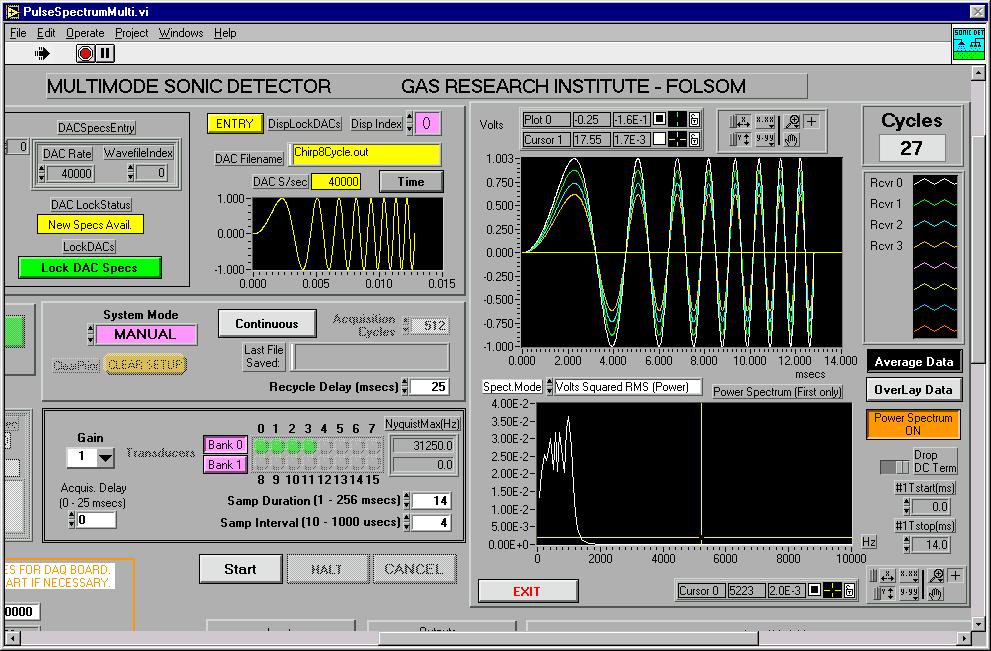Toggle transducer channel 3 LED
The image size is (991, 651).
(x=308, y=446)
